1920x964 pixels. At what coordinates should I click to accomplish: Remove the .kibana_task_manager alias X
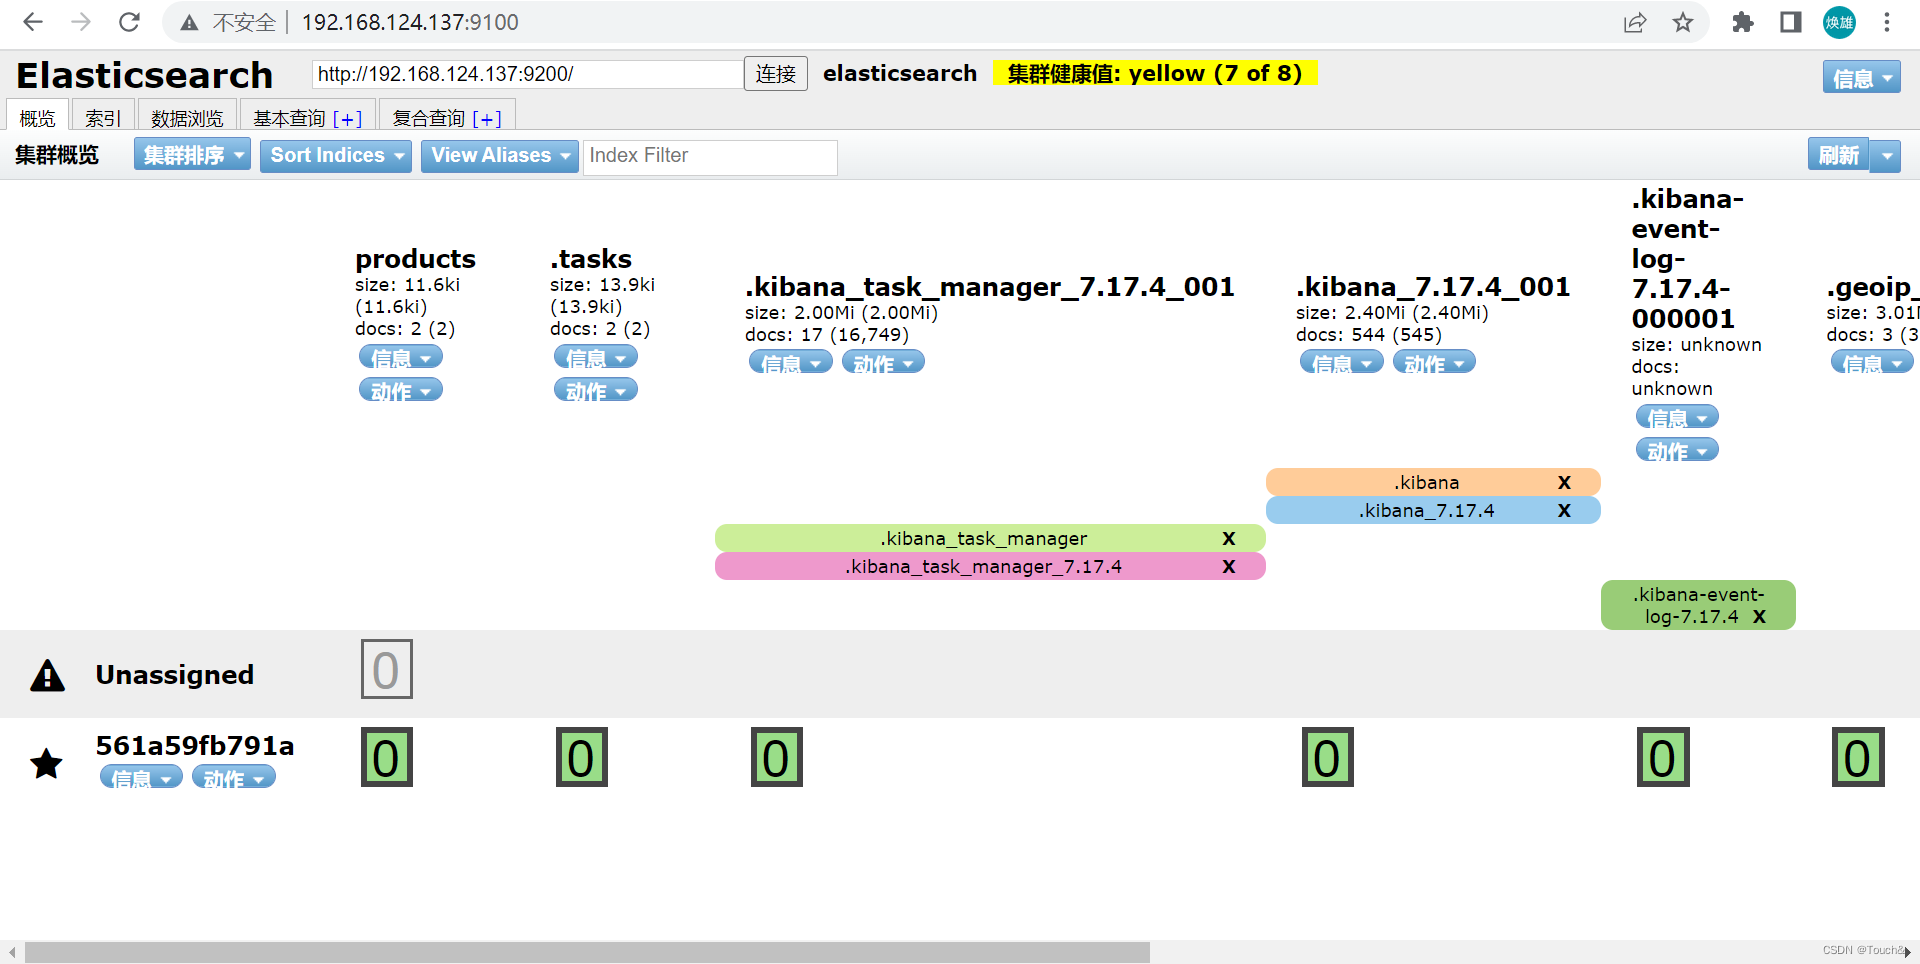click(x=1229, y=538)
